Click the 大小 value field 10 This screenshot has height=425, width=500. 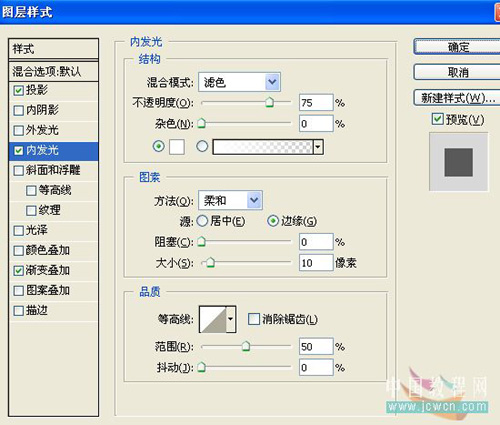tap(316, 263)
